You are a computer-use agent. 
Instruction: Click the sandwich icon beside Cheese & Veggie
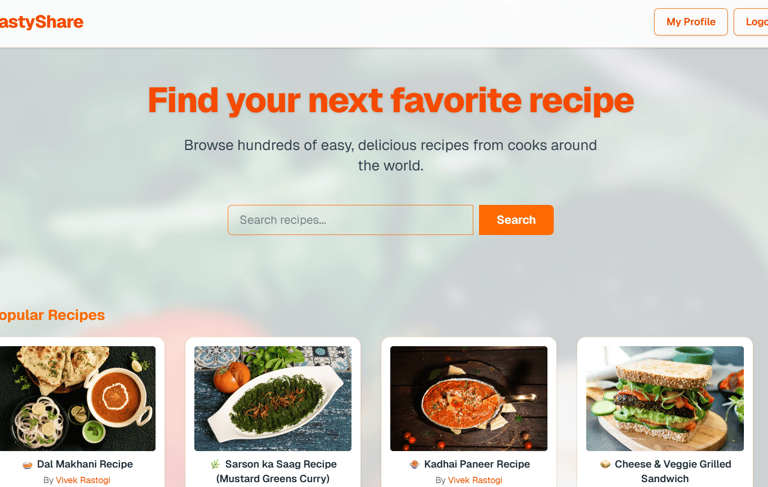click(605, 464)
